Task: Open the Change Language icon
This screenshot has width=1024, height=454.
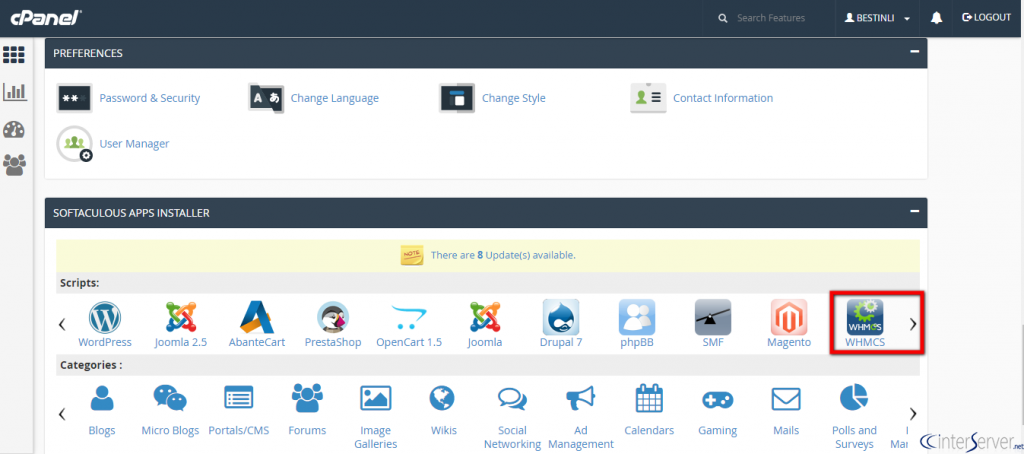Action: [x=266, y=98]
